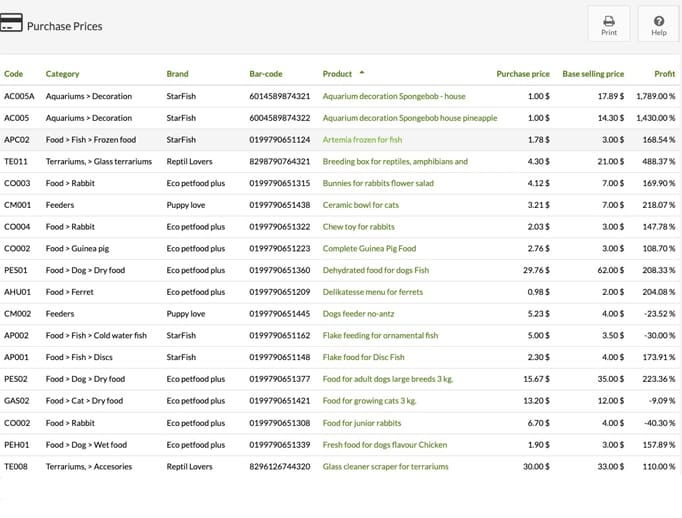
Task: Select code GAS02 cell
Action: point(17,401)
